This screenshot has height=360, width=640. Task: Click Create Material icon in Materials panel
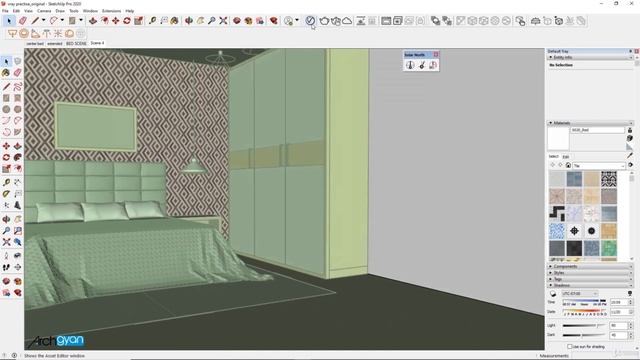630,138
